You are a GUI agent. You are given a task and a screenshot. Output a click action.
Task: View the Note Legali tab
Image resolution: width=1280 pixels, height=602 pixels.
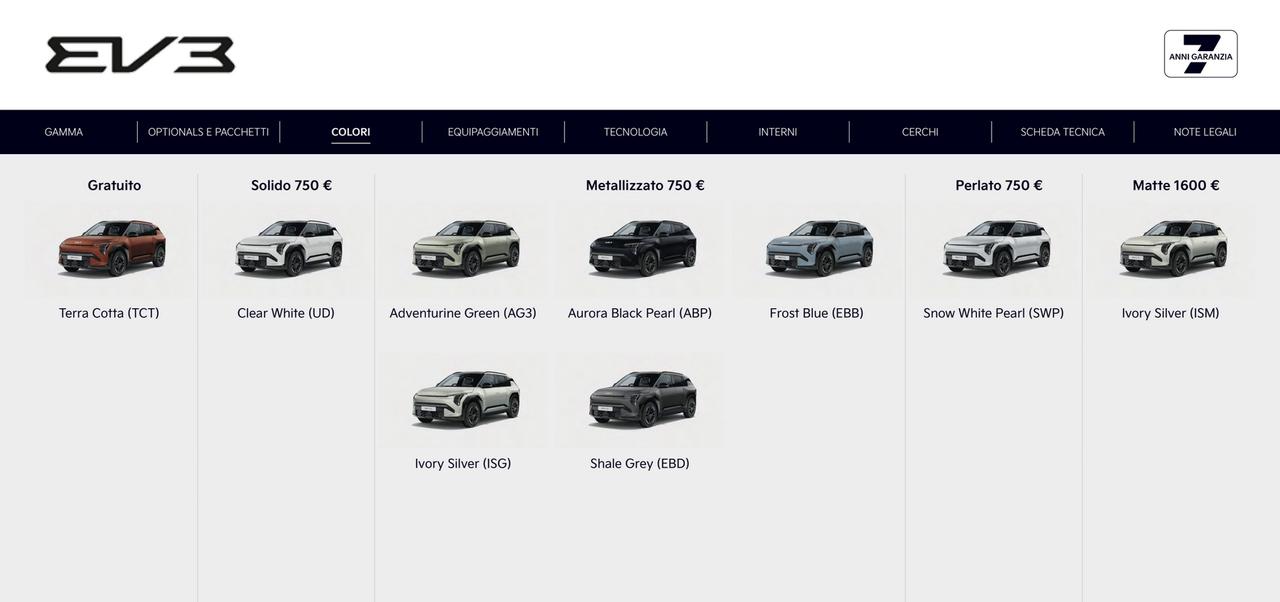tap(1205, 132)
